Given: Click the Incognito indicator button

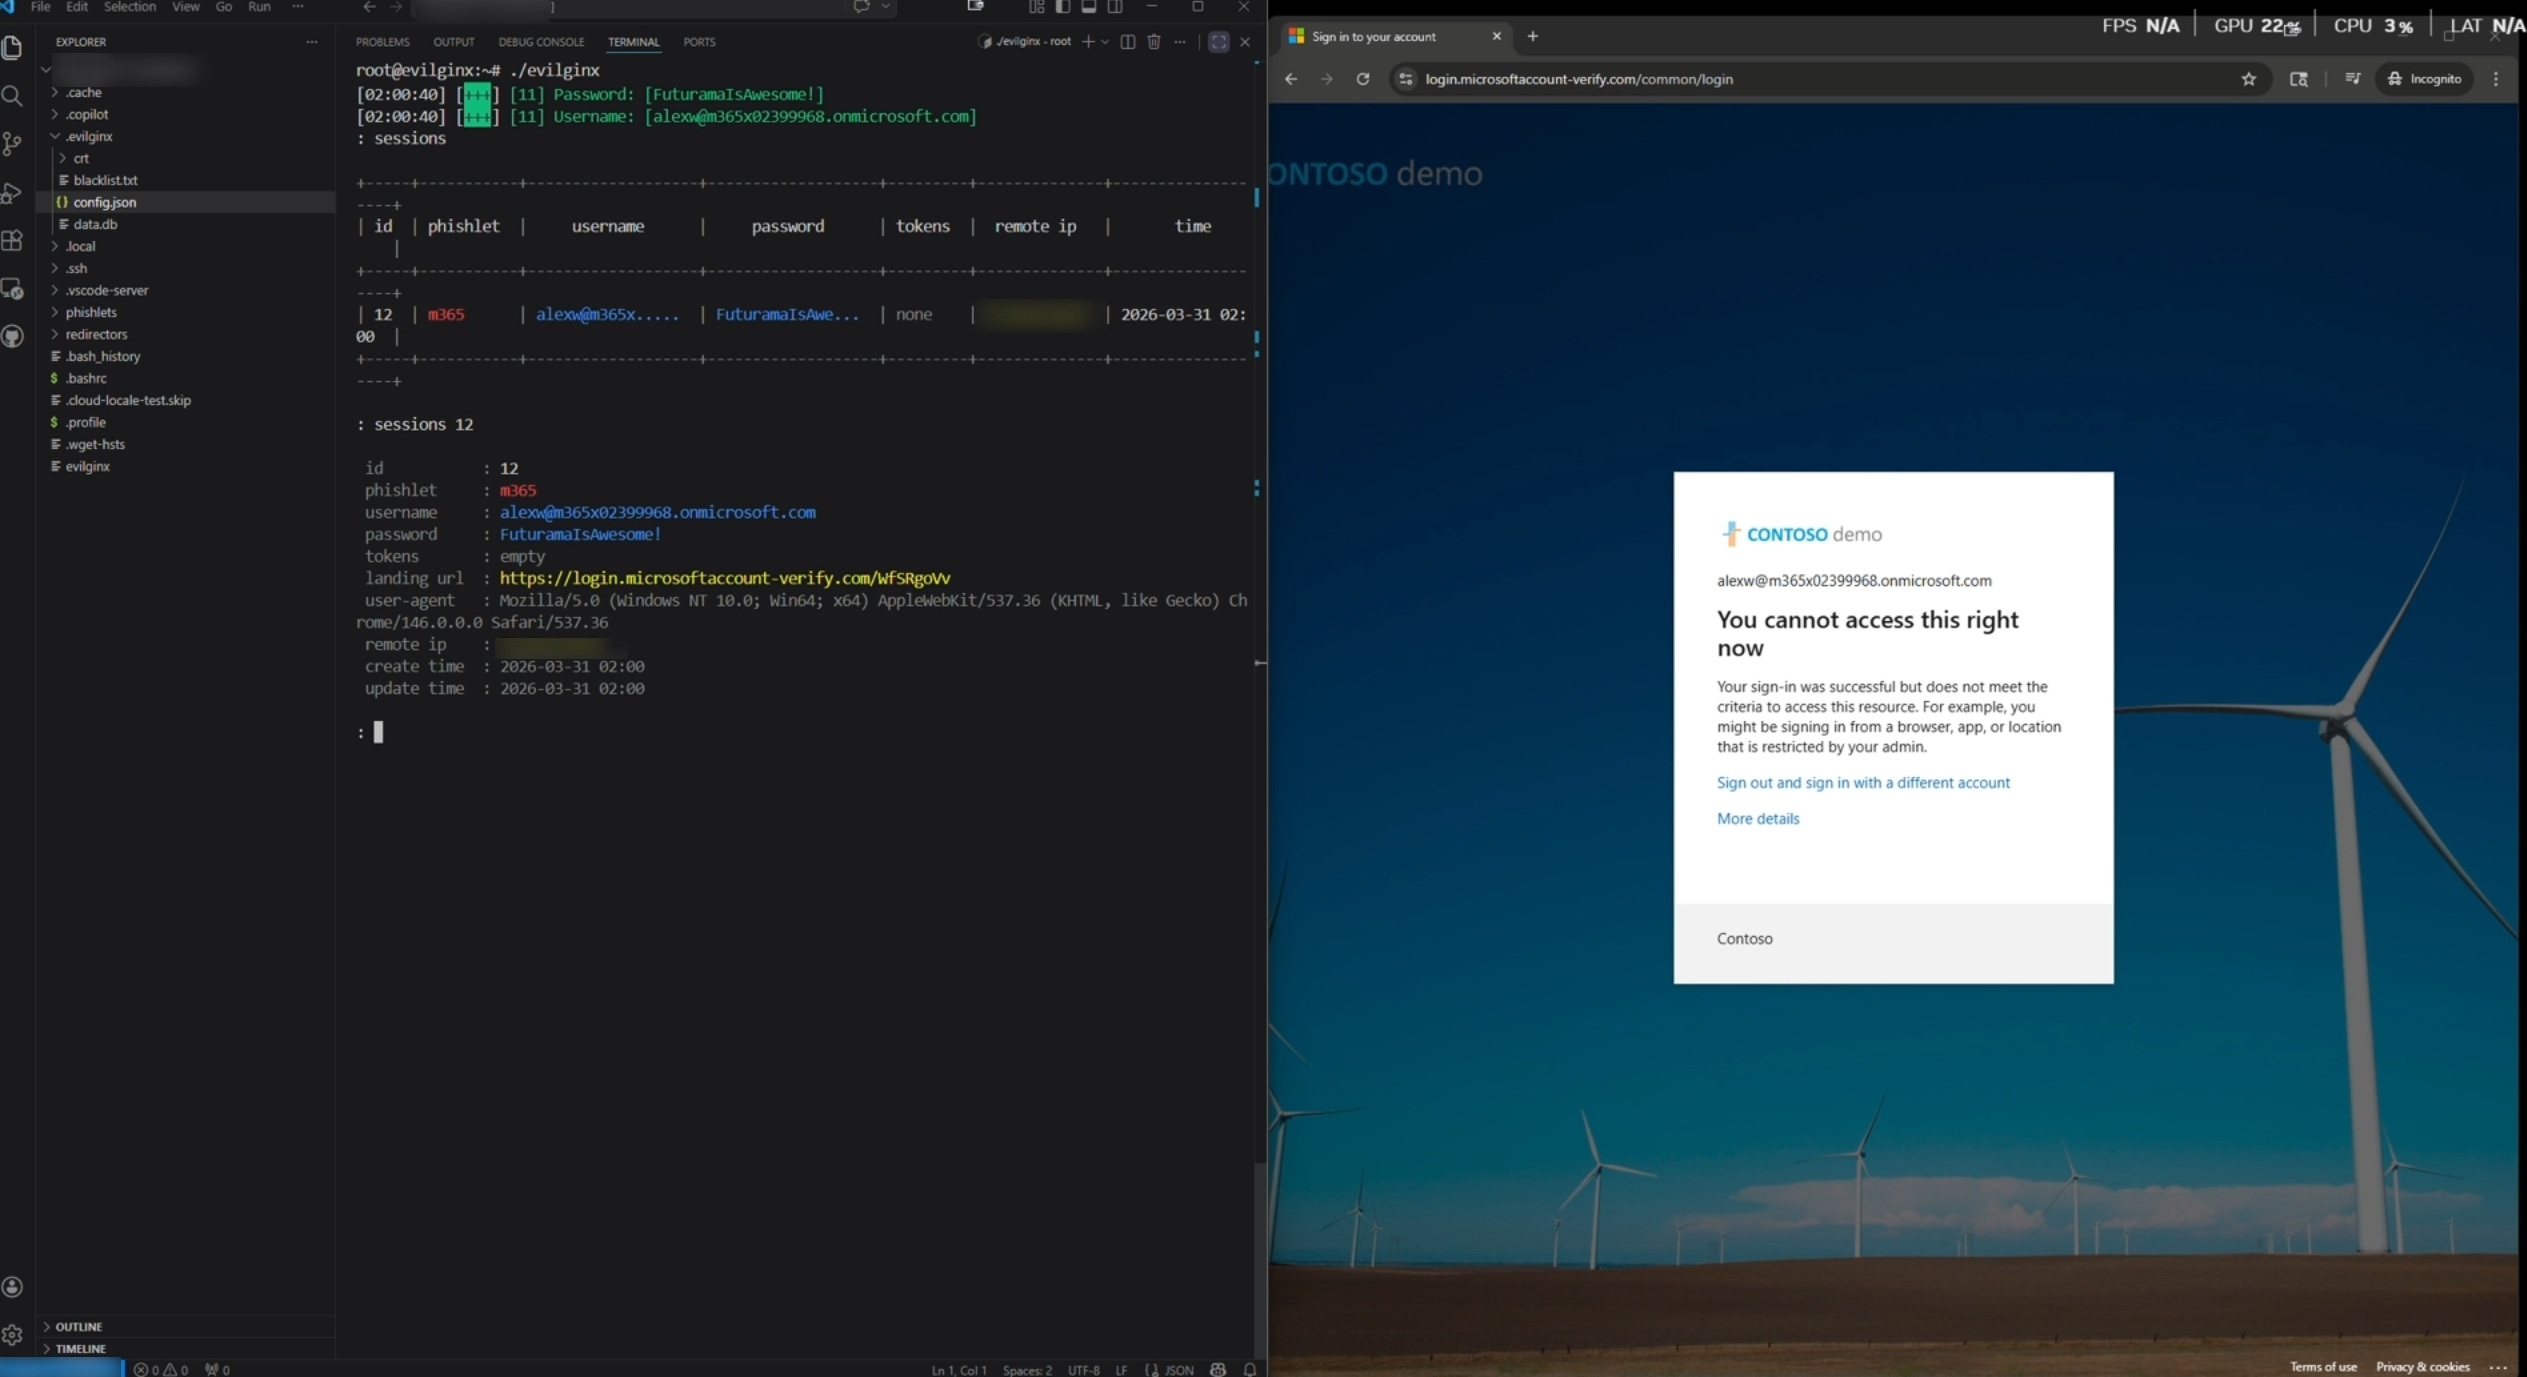Looking at the screenshot, I should coord(2424,79).
